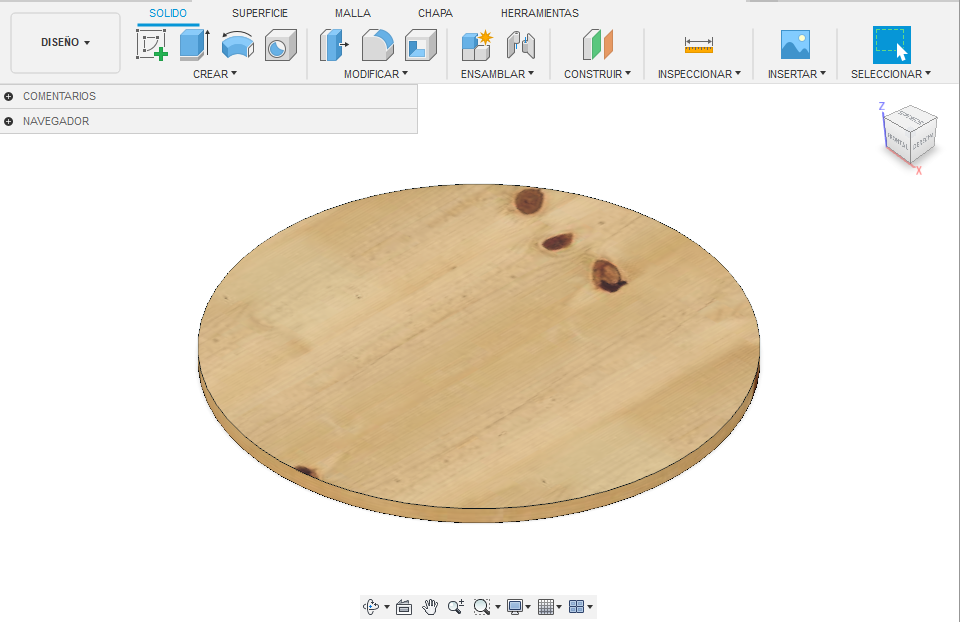Open the DISEÑO workspace dropdown
The image size is (960, 622).
[65, 42]
